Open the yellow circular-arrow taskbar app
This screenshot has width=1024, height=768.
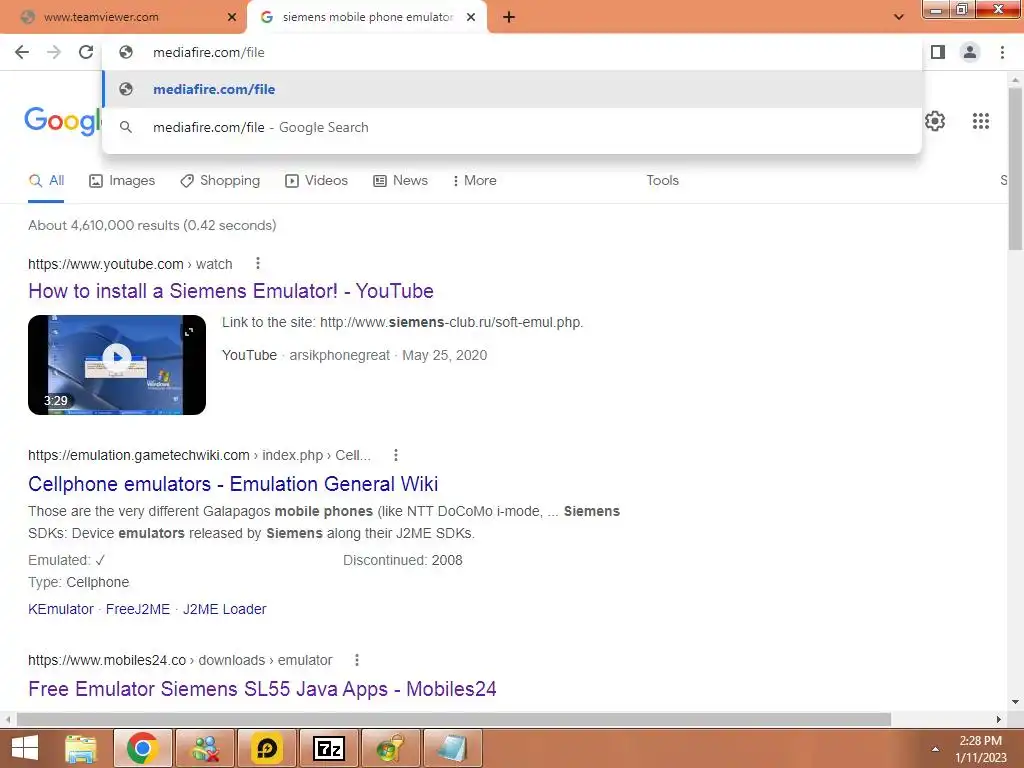266,748
